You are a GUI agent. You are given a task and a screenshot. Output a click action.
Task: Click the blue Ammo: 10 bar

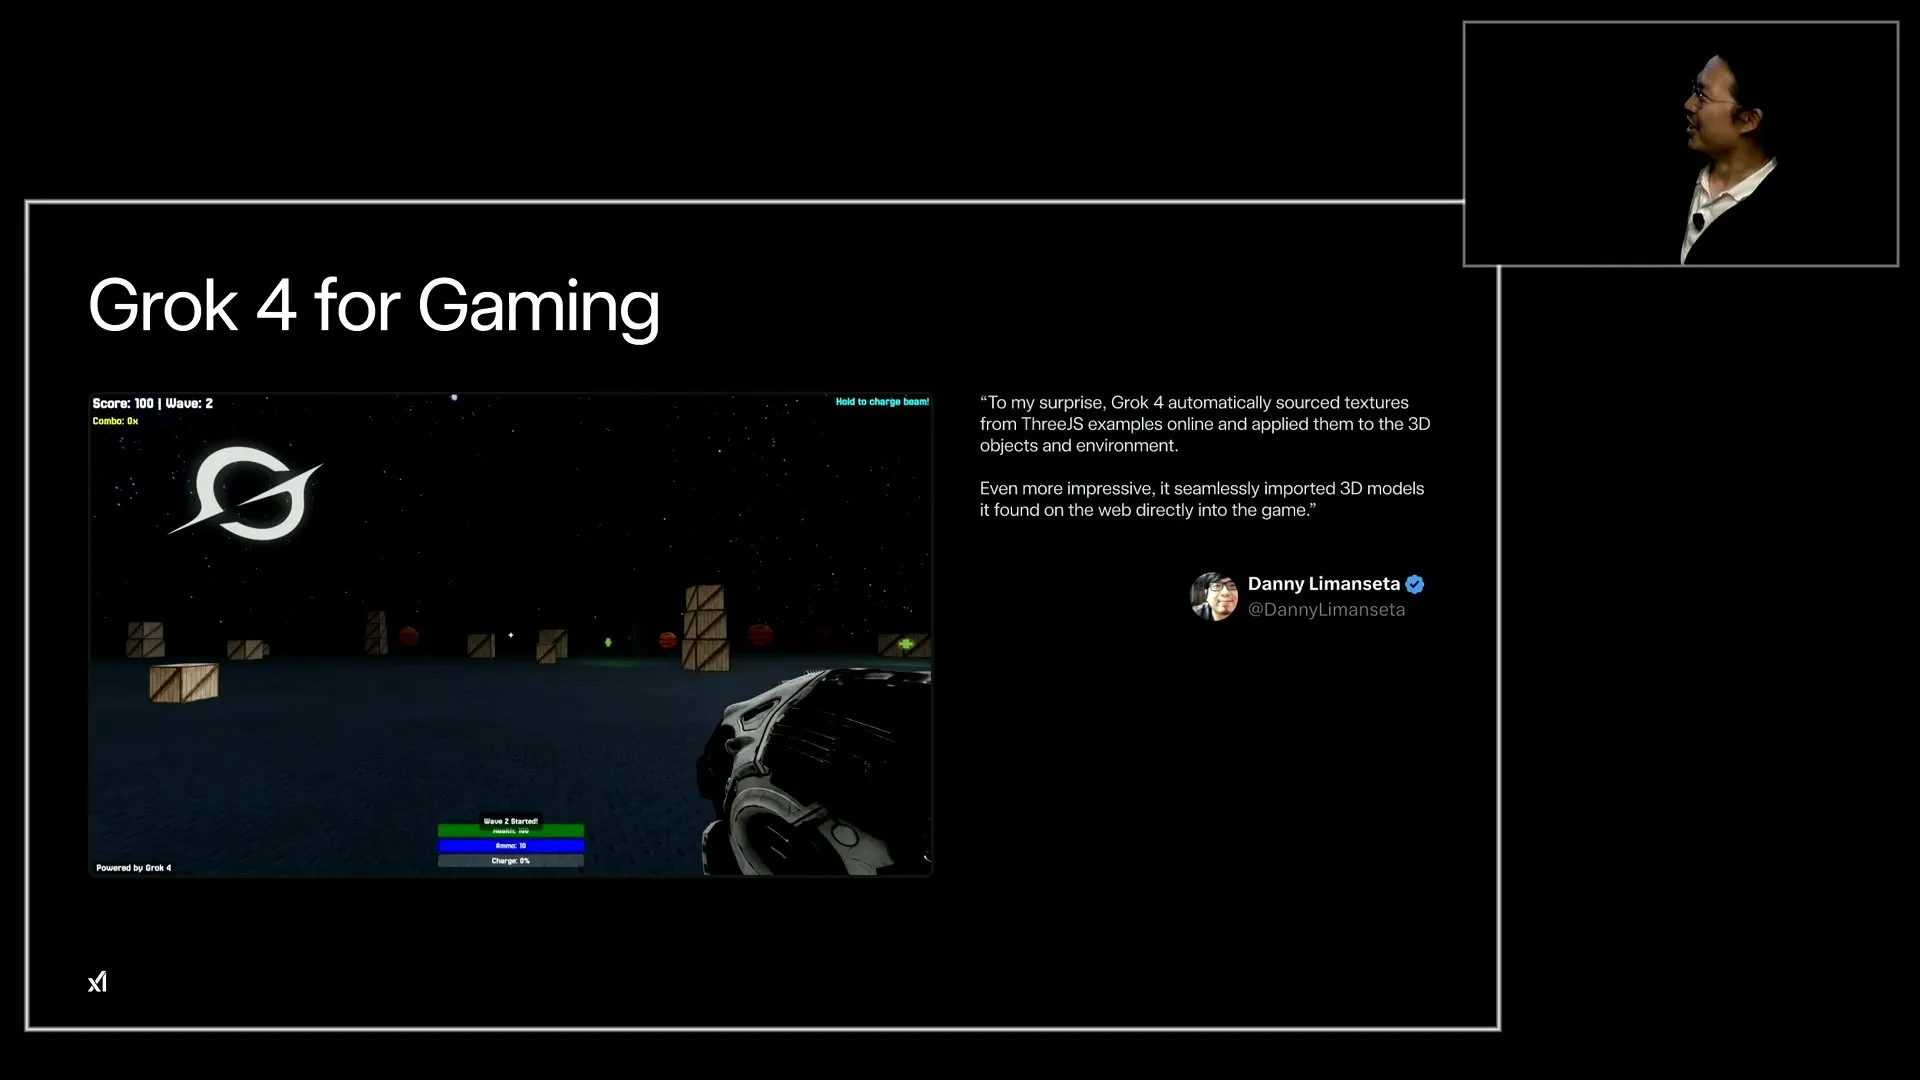[511, 846]
